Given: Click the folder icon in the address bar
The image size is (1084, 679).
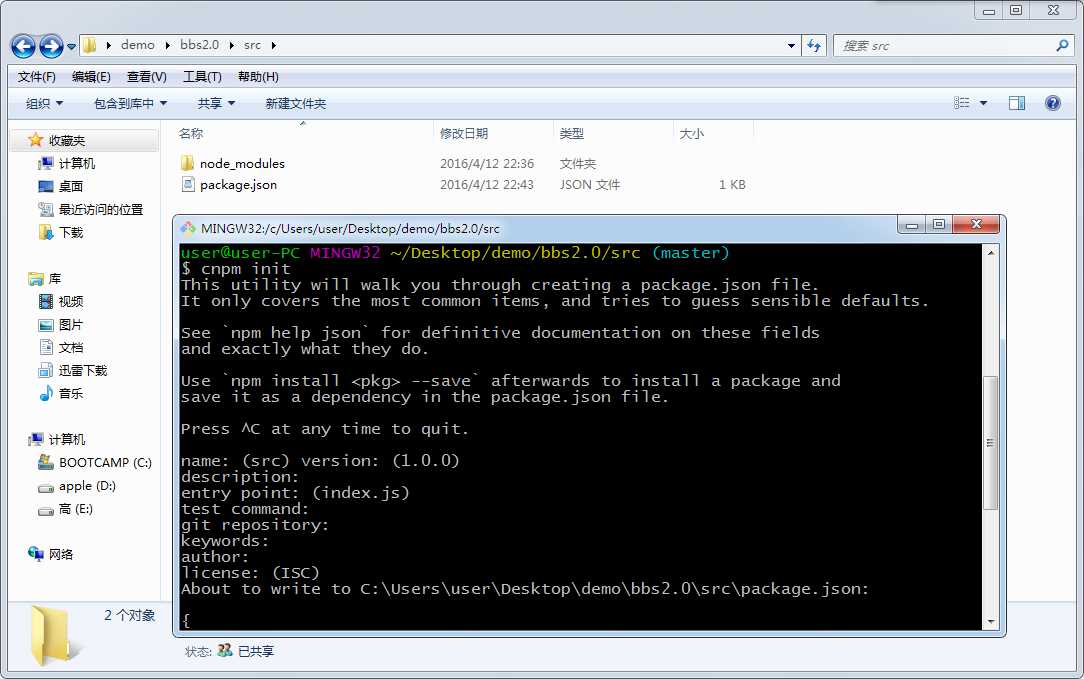Looking at the screenshot, I should [x=90, y=46].
